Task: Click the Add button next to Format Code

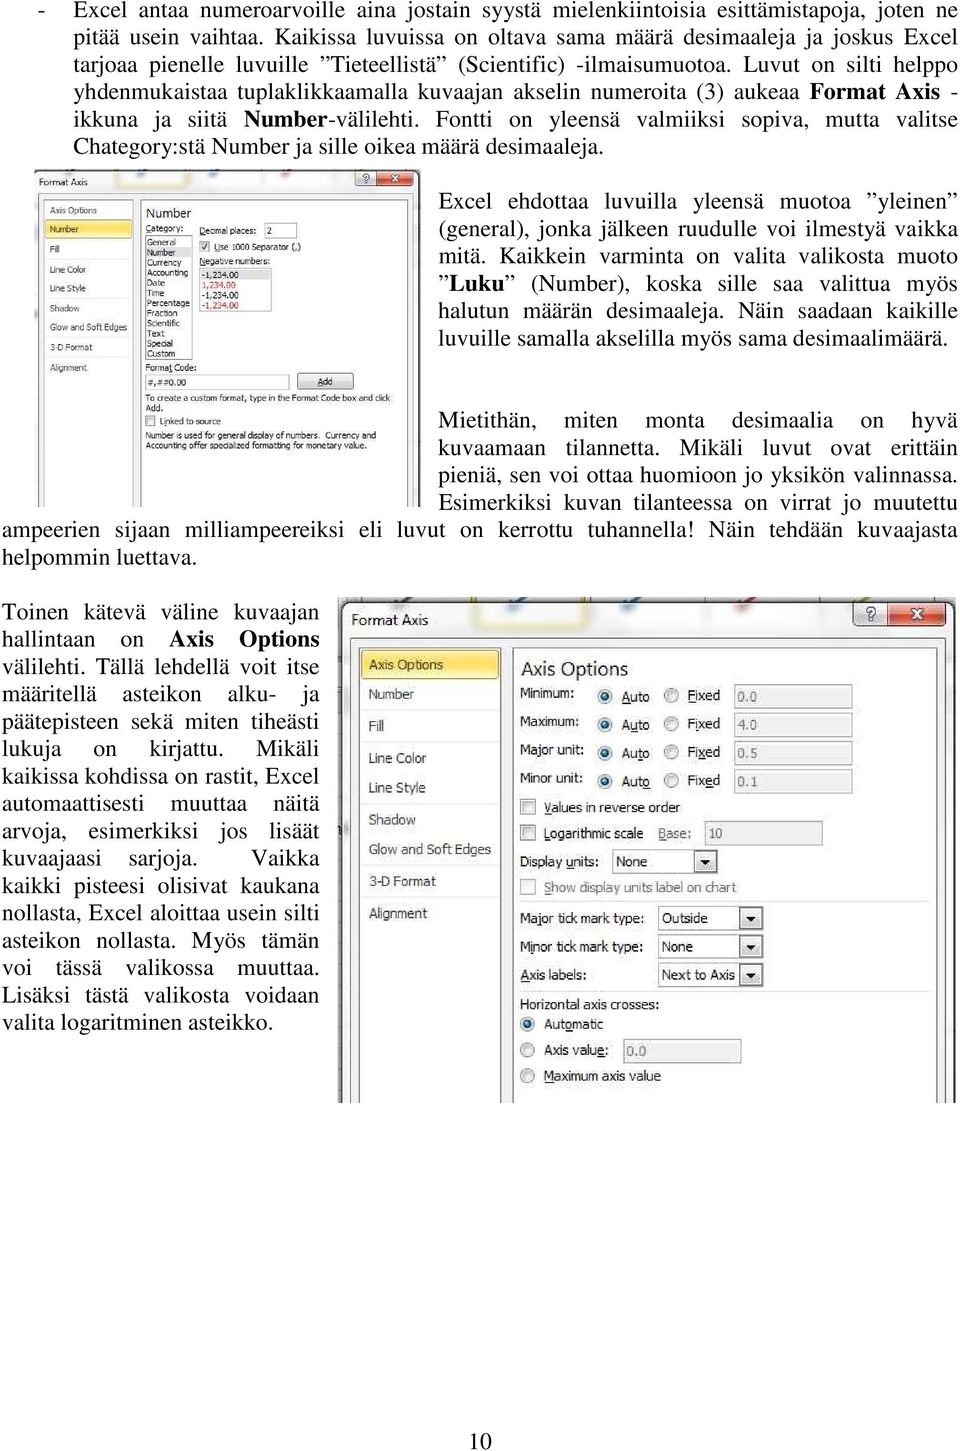Action: click(325, 381)
